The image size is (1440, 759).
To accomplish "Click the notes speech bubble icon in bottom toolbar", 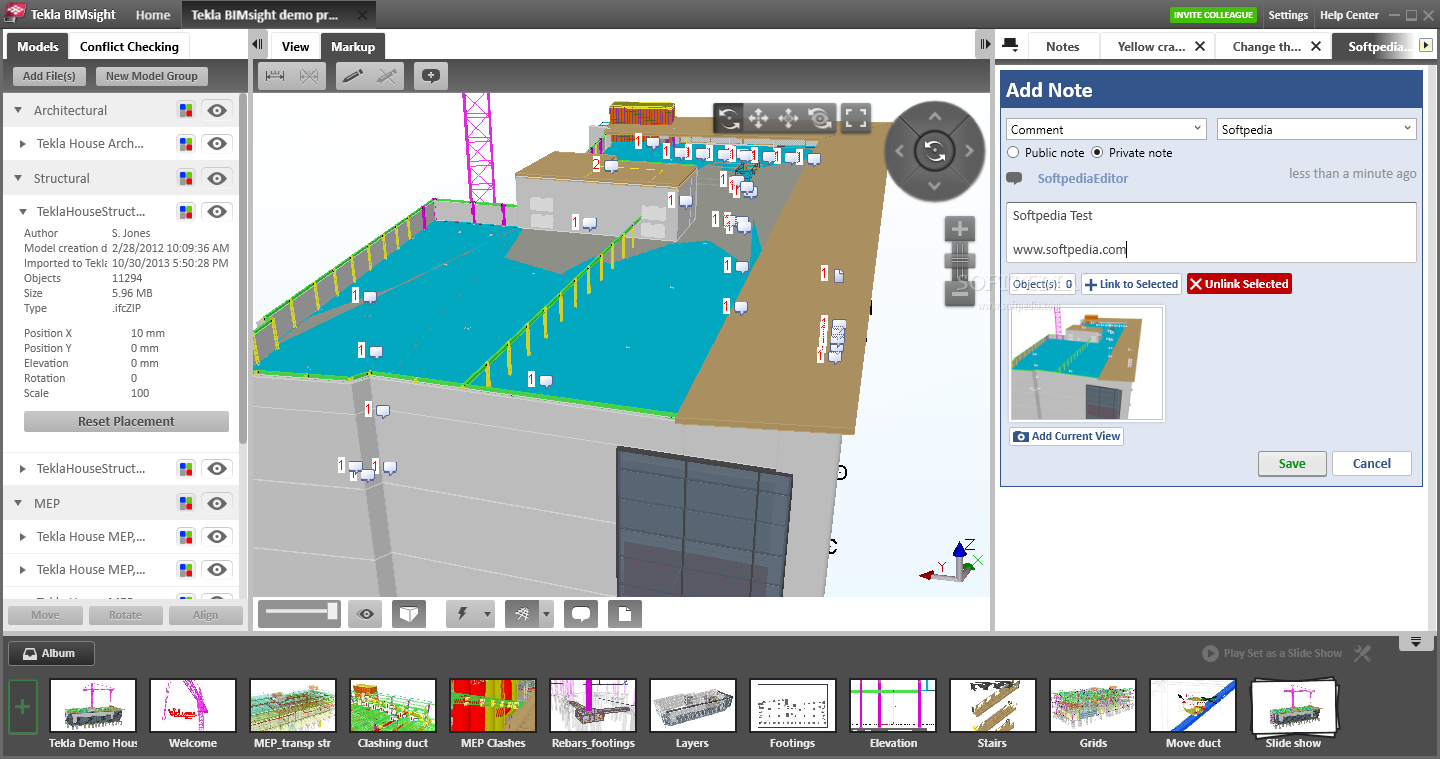I will click(581, 613).
